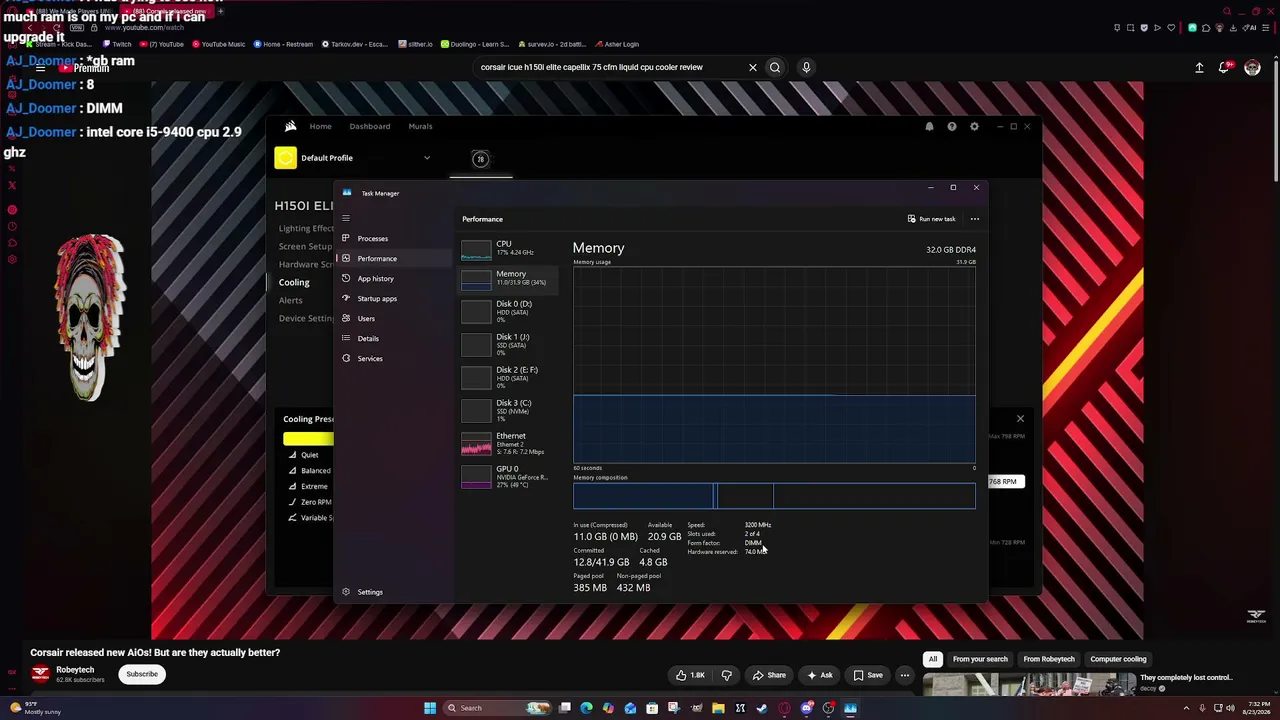
Task: Open Processes in Task Manager
Action: click(x=372, y=238)
